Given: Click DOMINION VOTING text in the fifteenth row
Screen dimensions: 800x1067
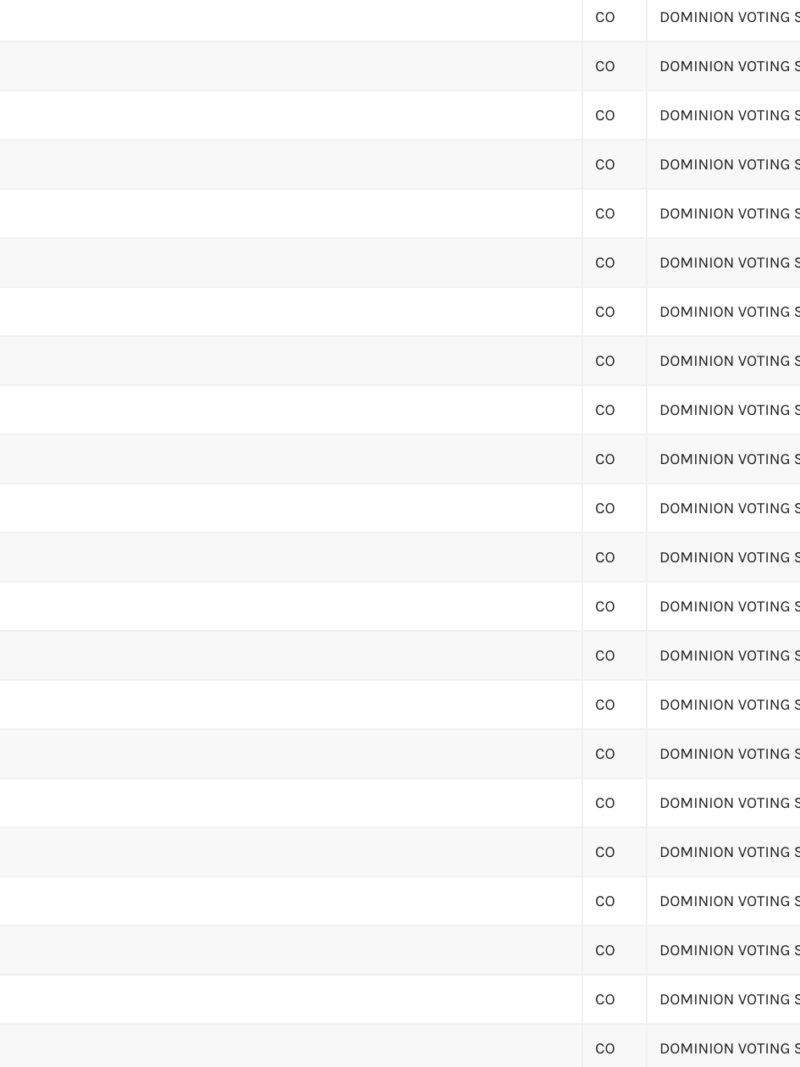Looking at the screenshot, I should (725, 704).
